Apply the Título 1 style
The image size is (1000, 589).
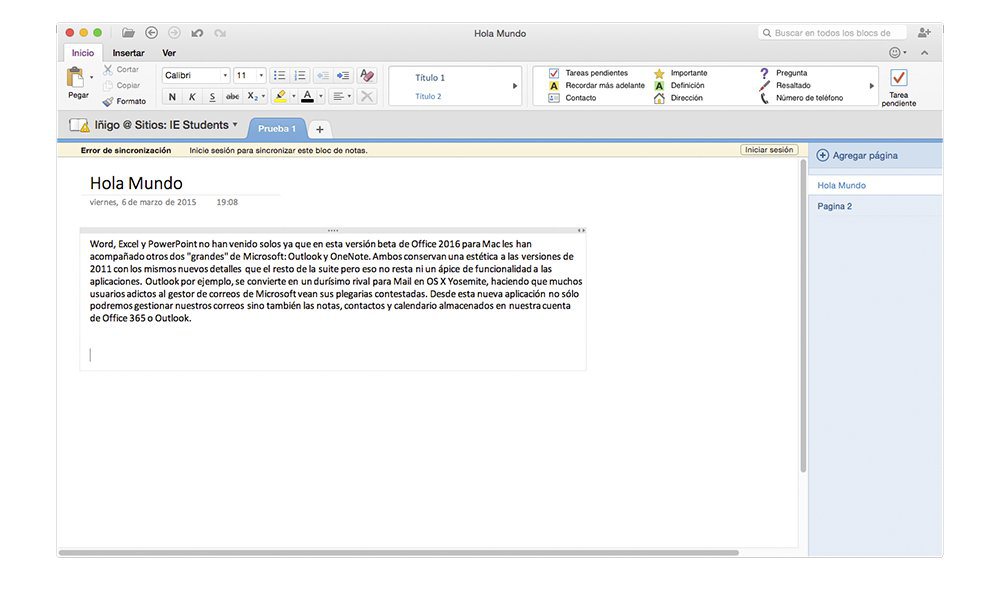[x=430, y=77]
